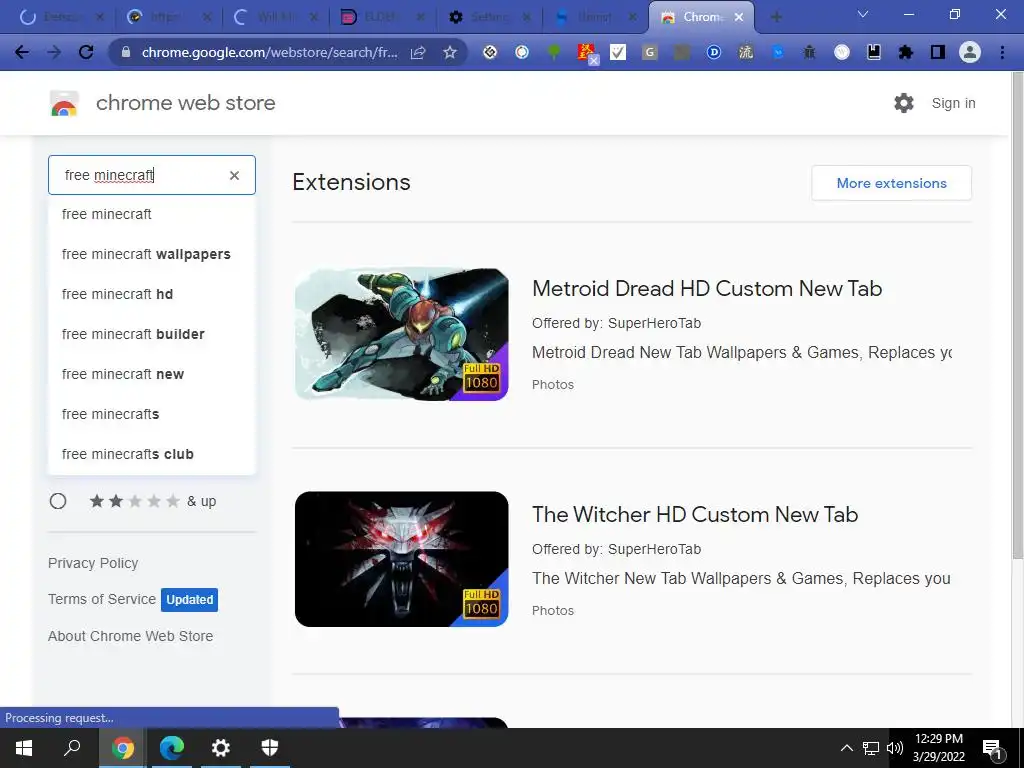Open the Privacy Policy link
This screenshot has height=768, width=1024.
coord(93,563)
